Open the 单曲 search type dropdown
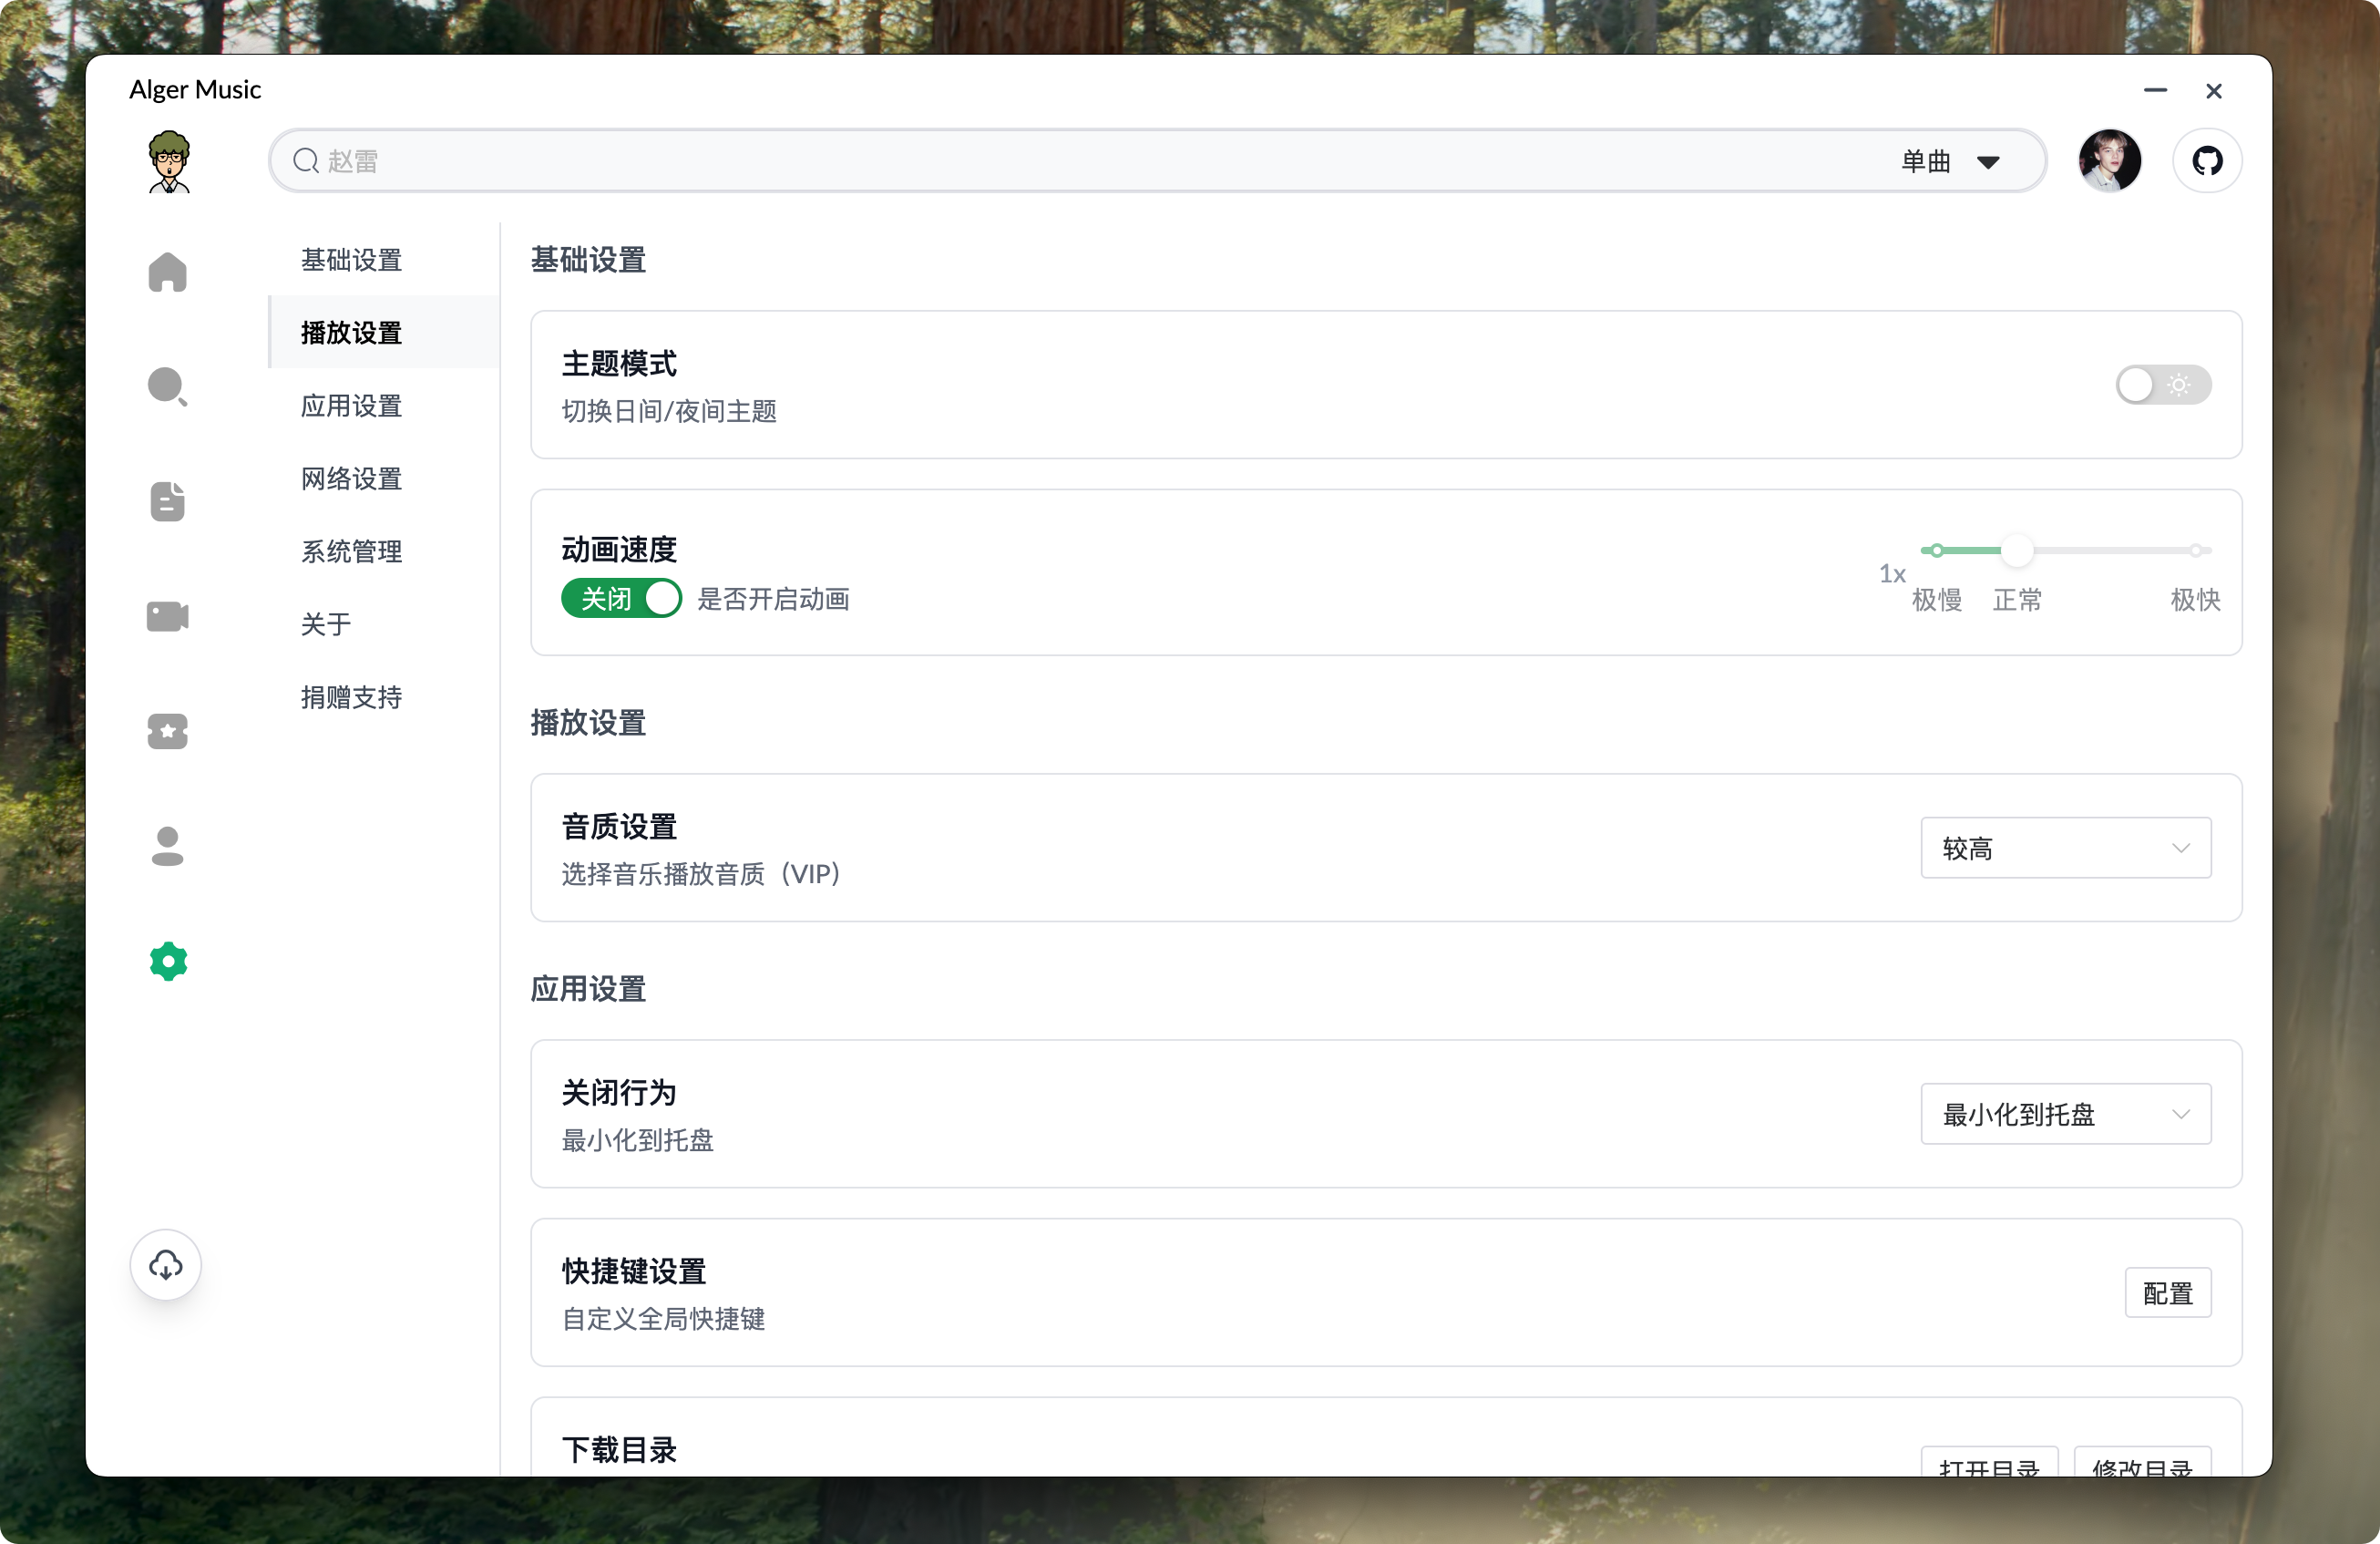The image size is (2380, 1544). (x=1950, y=160)
